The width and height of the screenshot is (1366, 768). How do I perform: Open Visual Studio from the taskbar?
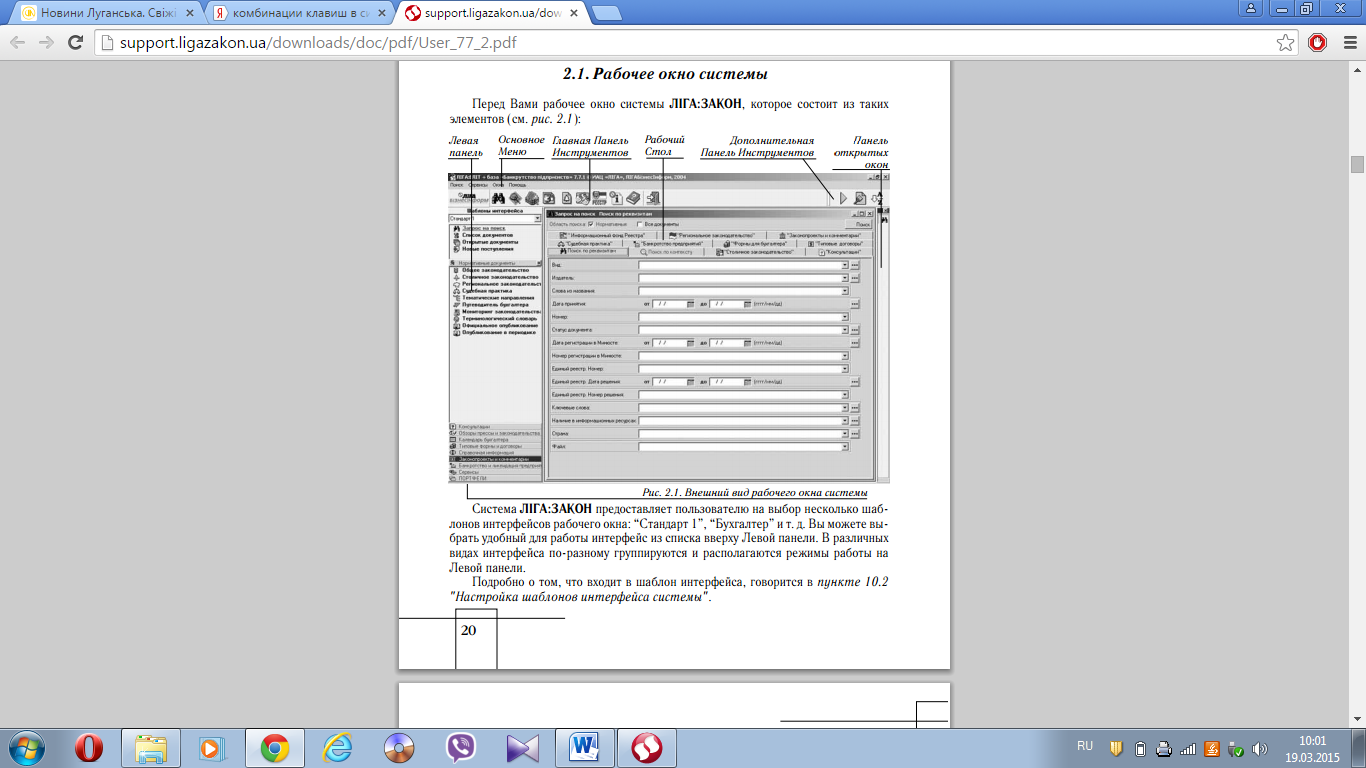523,748
